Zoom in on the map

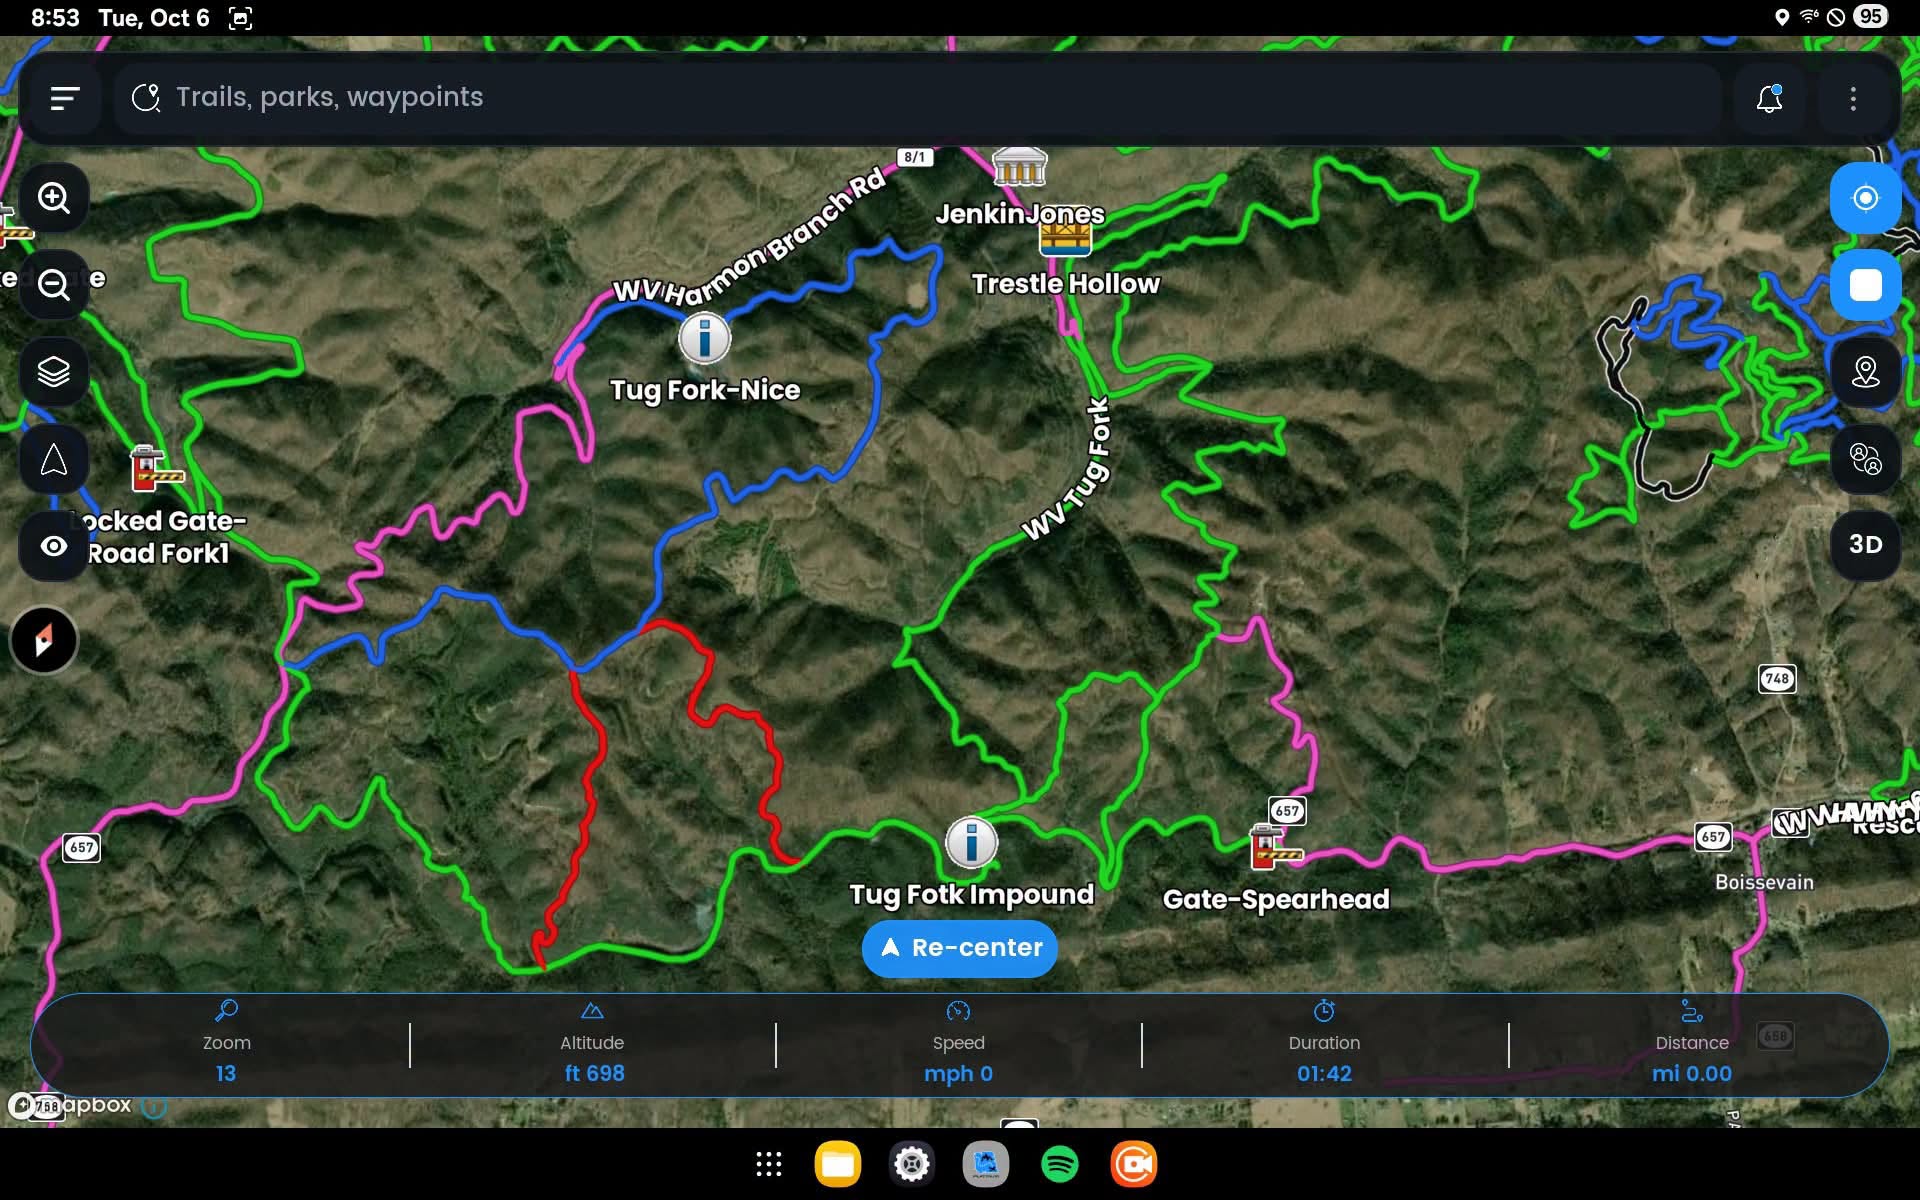tap(54, 198)
